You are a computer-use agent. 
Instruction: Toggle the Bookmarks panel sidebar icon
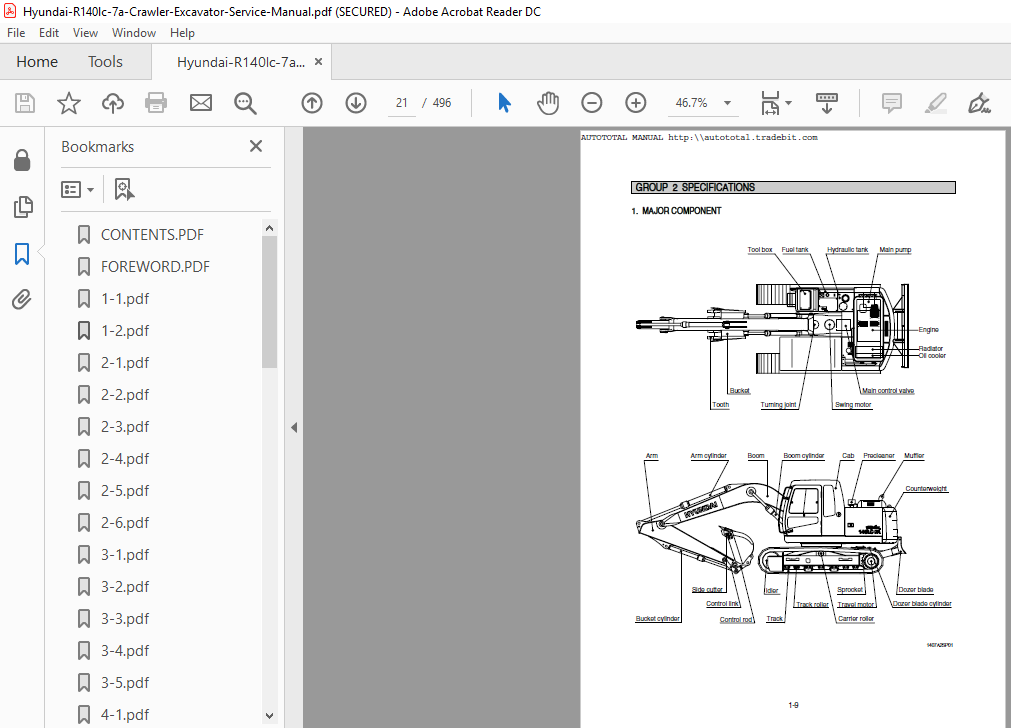[22, 253]
